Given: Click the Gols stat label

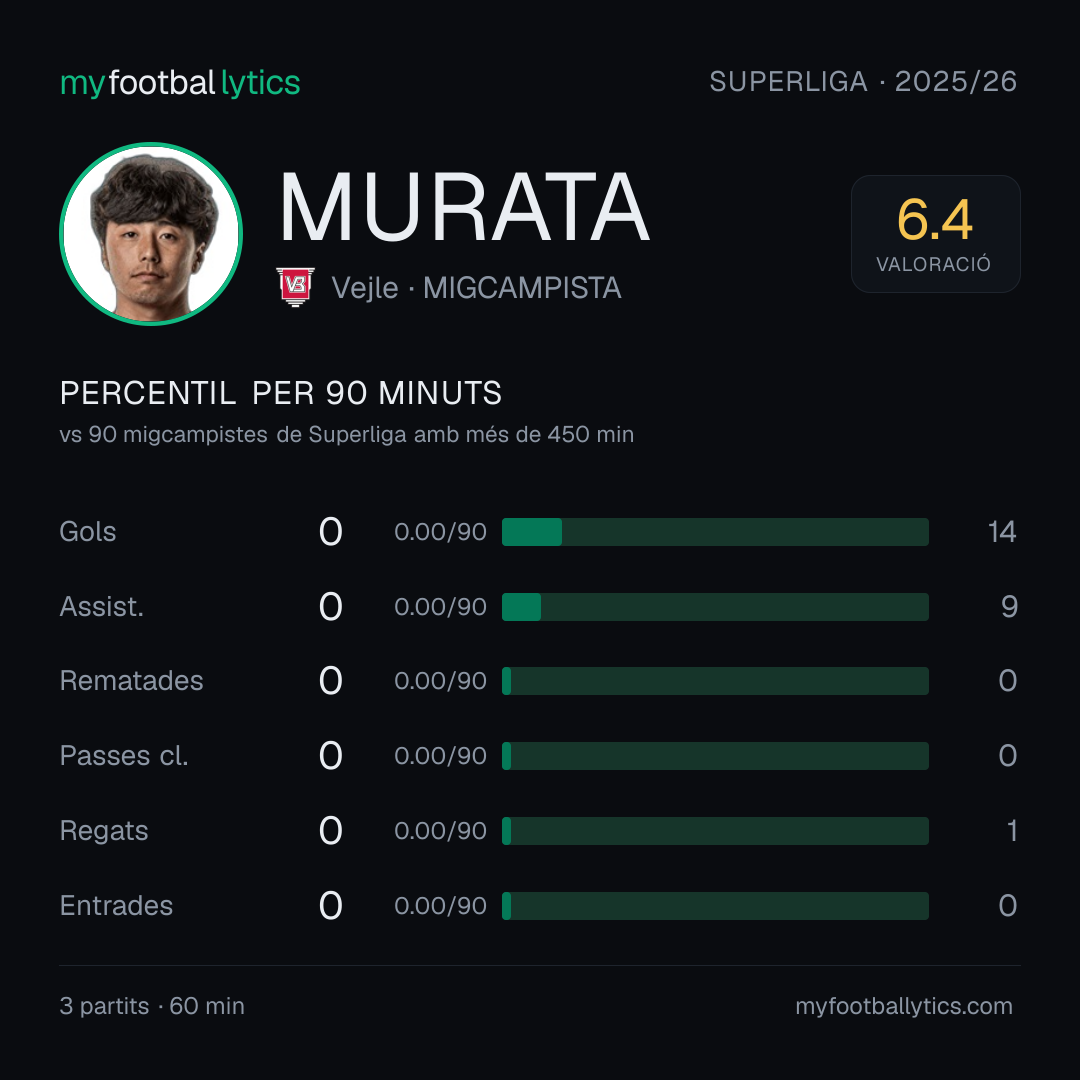Looking at the screenshot, I should point(88,532).
